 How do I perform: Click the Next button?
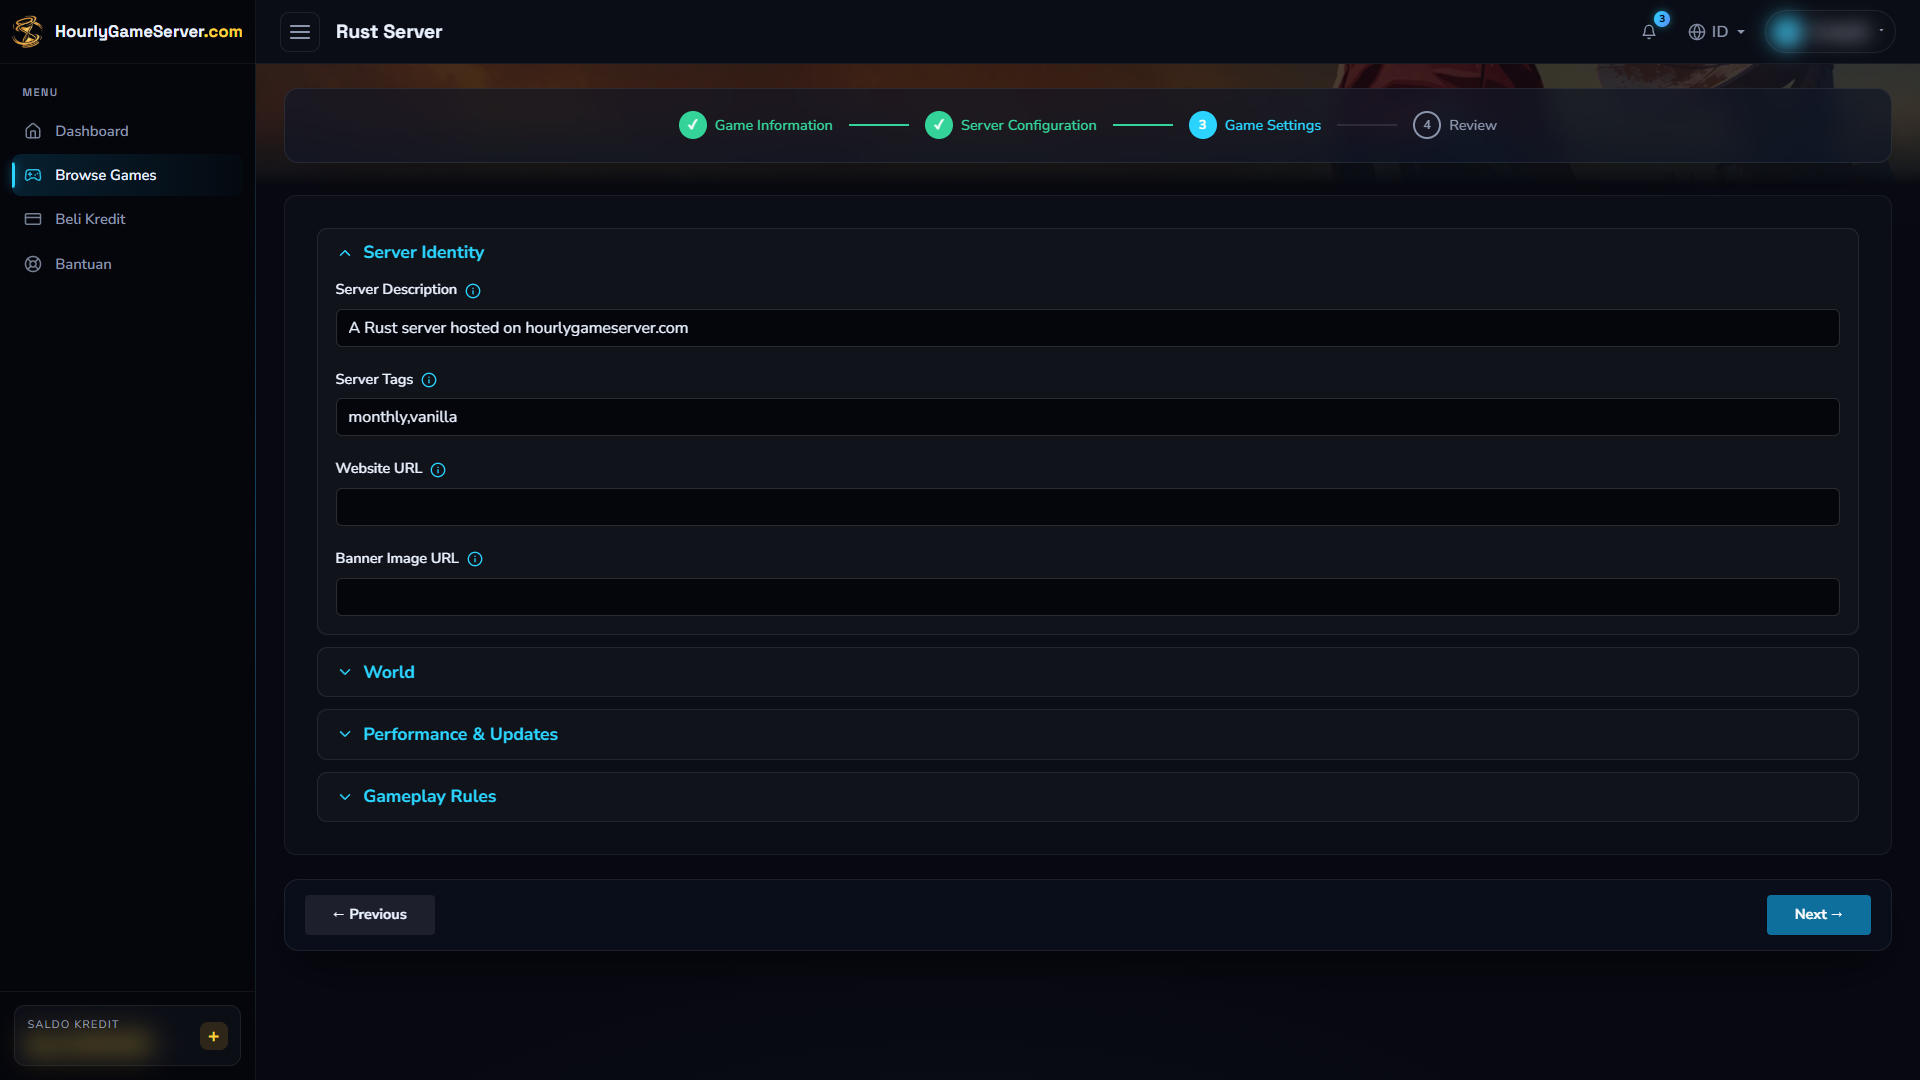[x=1818, y=915]
